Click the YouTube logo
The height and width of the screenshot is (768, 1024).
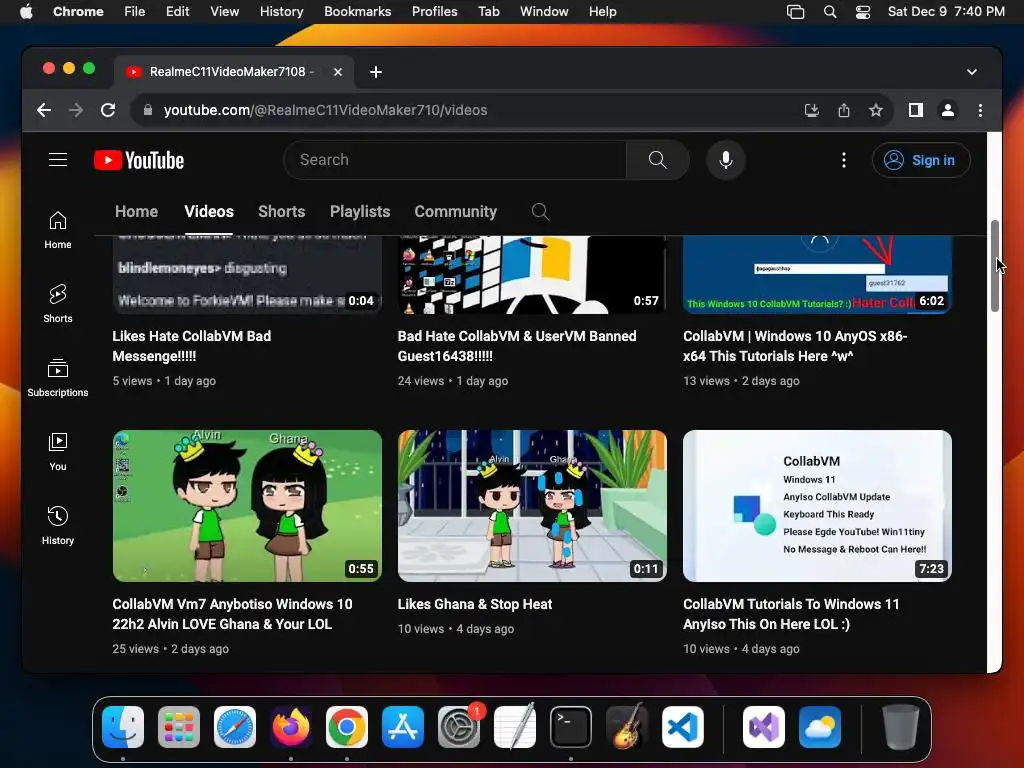139,160
